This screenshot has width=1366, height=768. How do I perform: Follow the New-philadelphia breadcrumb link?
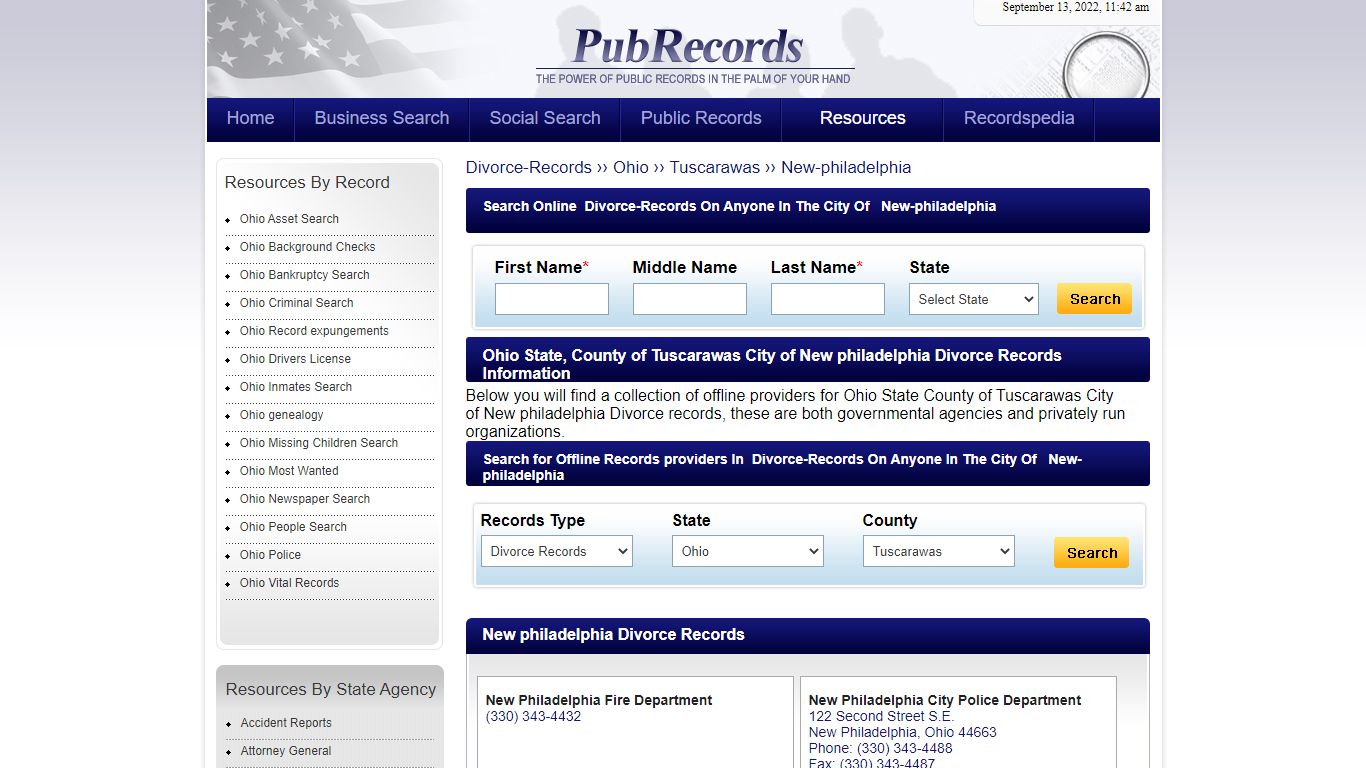coord(846,167)
